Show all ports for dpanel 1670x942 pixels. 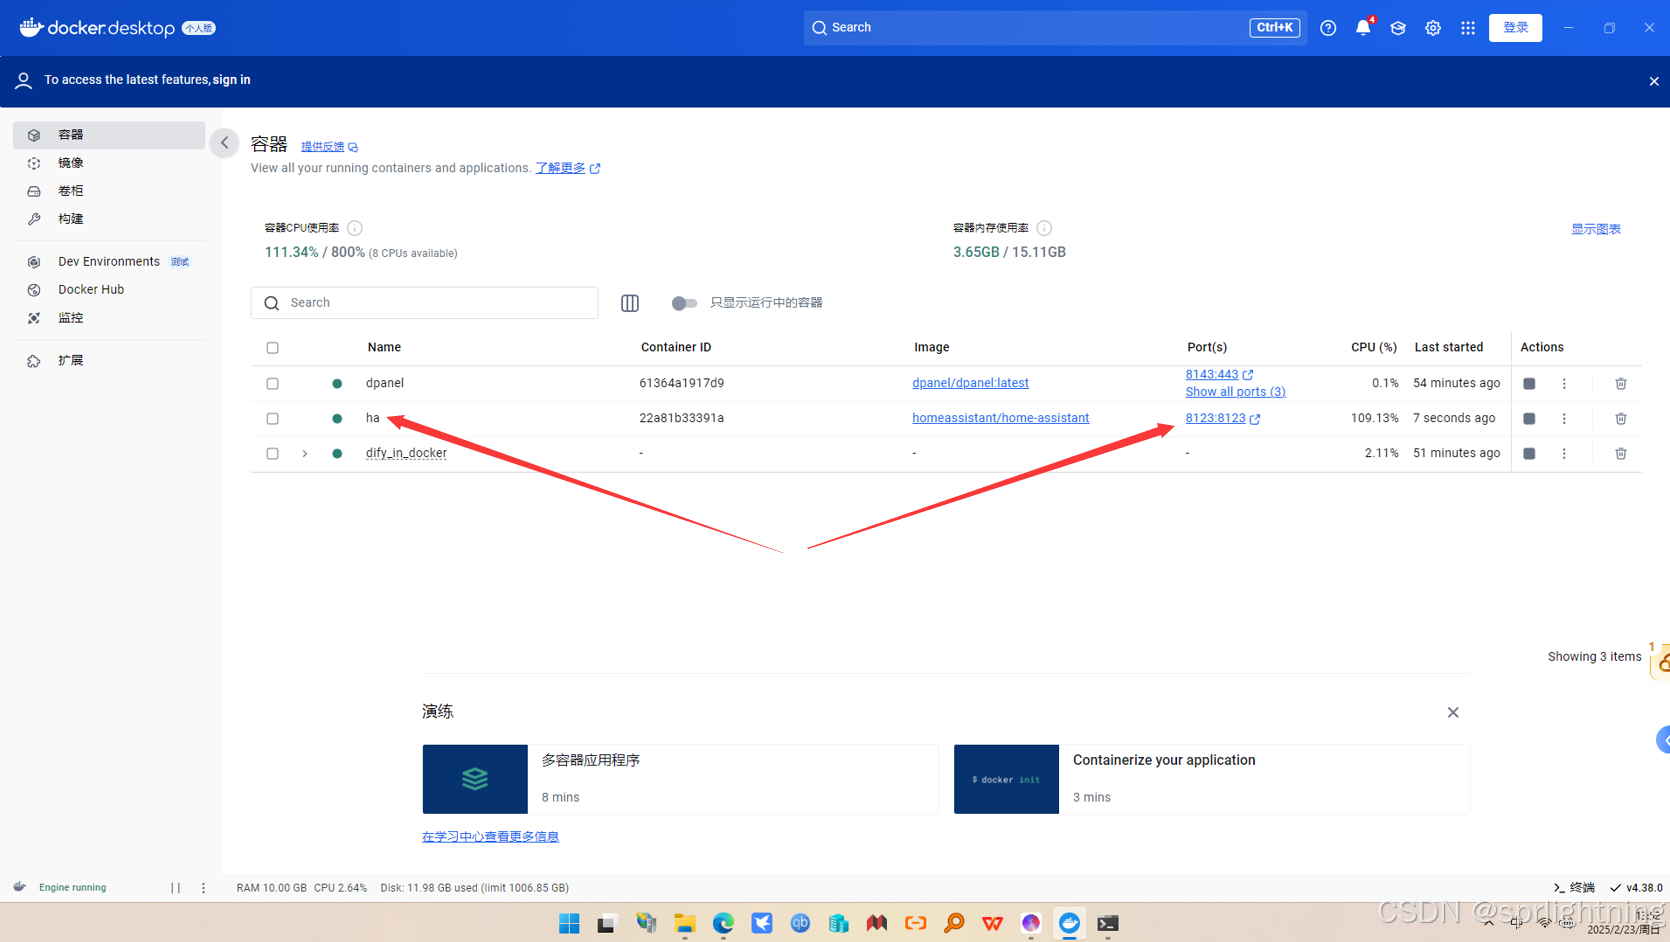[x=1235, y=392]
